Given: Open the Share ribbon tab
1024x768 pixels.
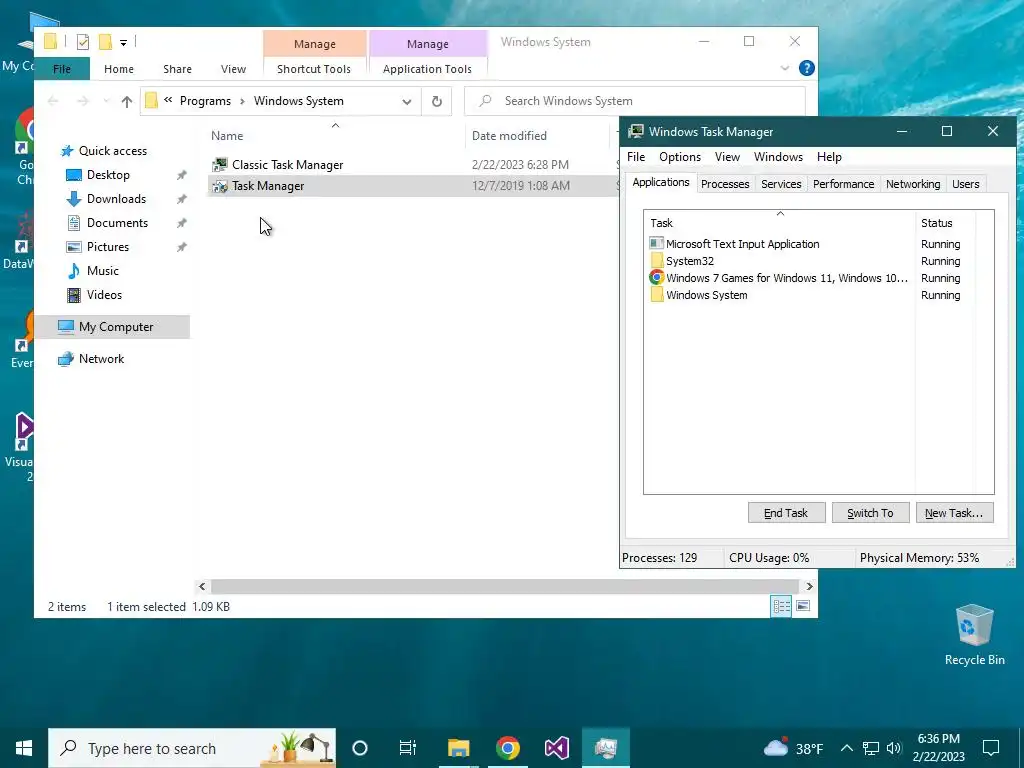Looking at the screenshot, I should point(178,69).
